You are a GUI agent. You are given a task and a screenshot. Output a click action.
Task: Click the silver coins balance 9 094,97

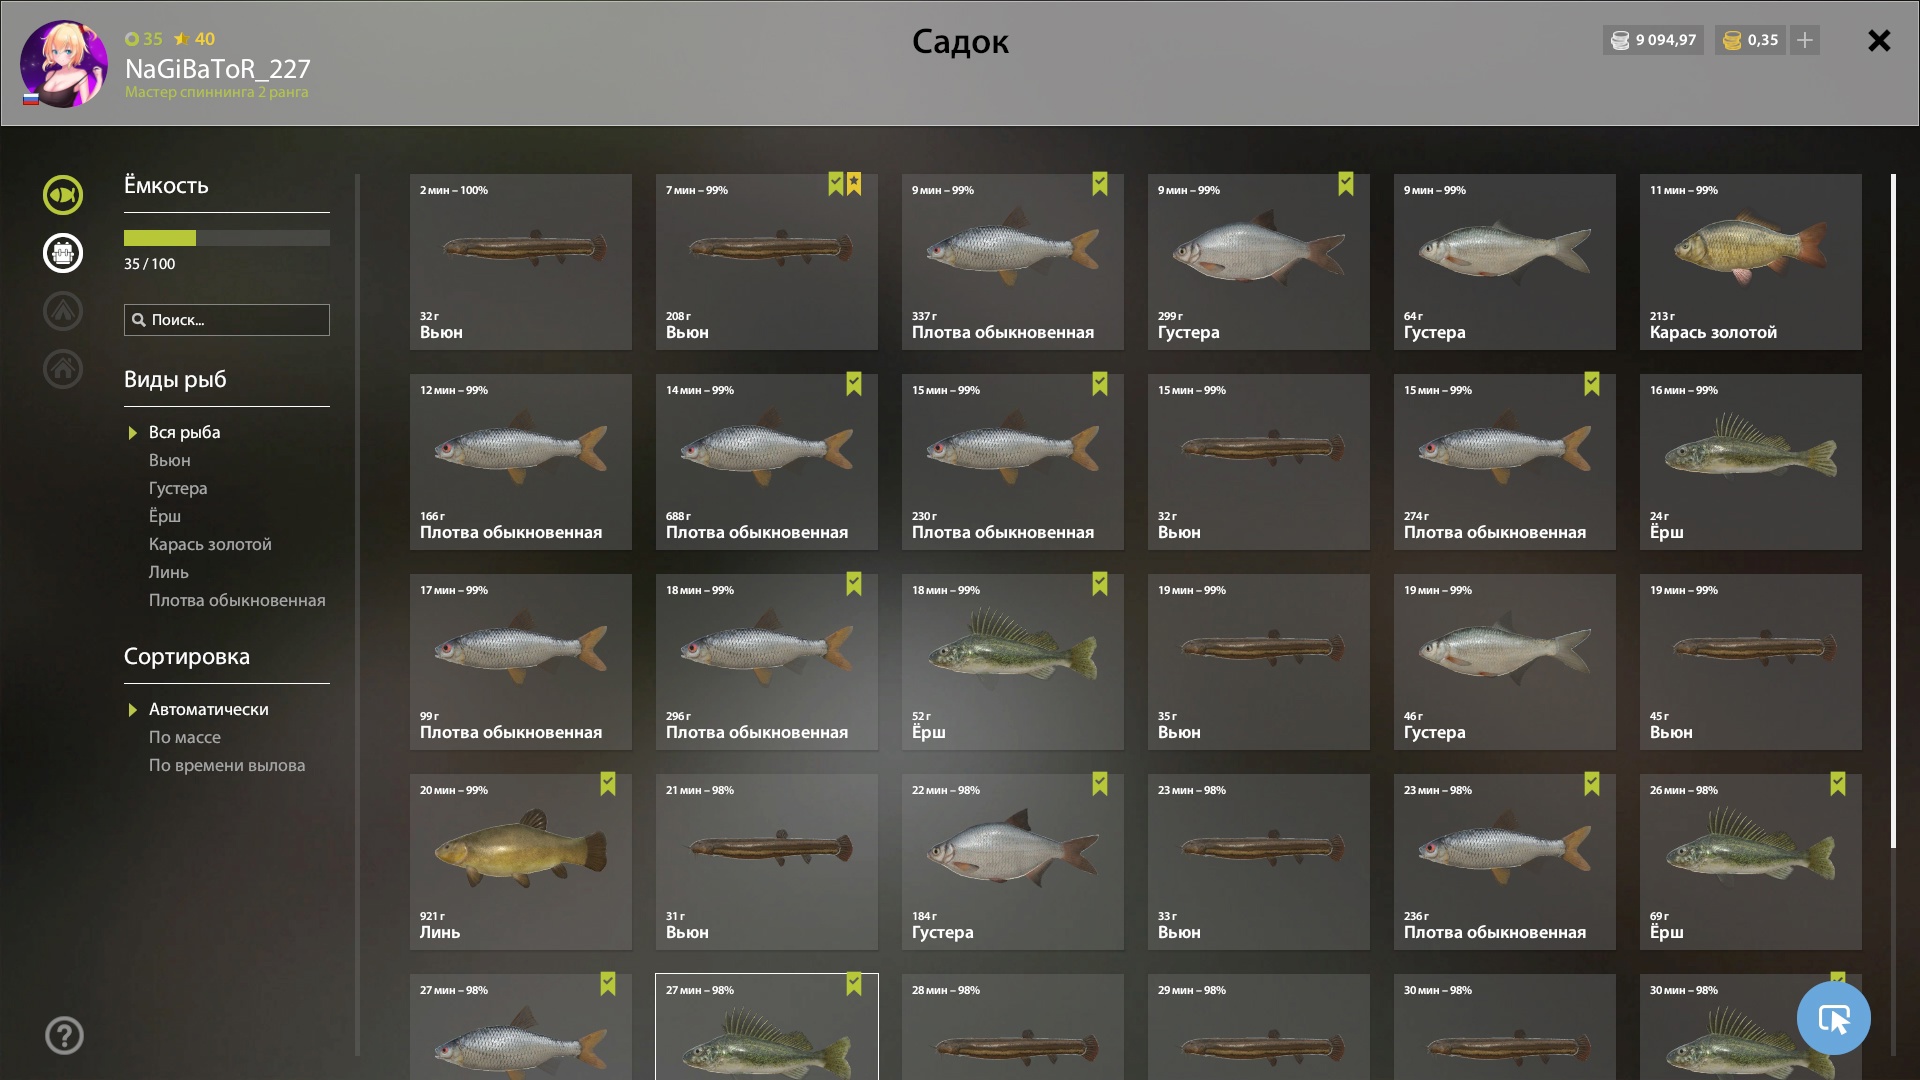click(1653, 40)
